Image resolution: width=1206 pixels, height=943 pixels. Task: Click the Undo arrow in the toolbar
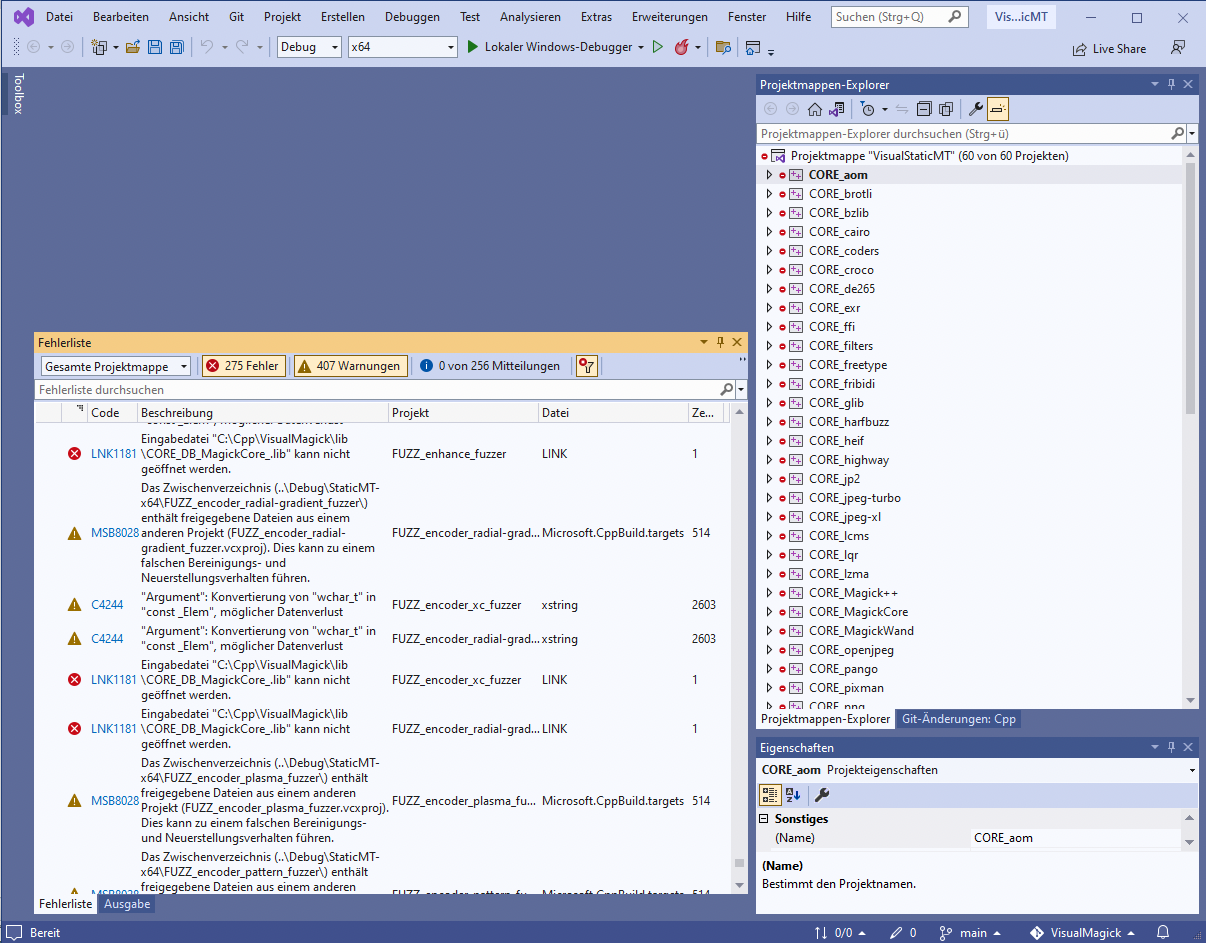[x=206, y=47]
